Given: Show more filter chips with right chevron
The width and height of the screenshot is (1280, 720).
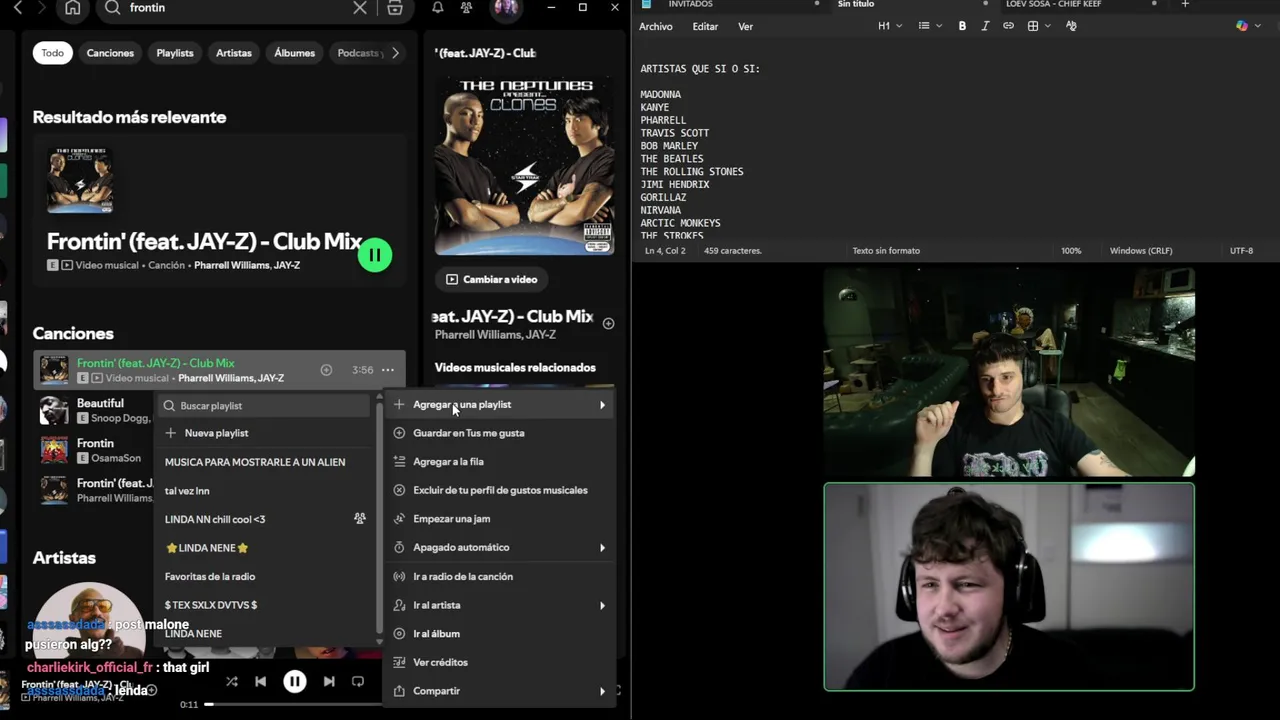Looking at the screenshot, I should [x=396, y=53].
